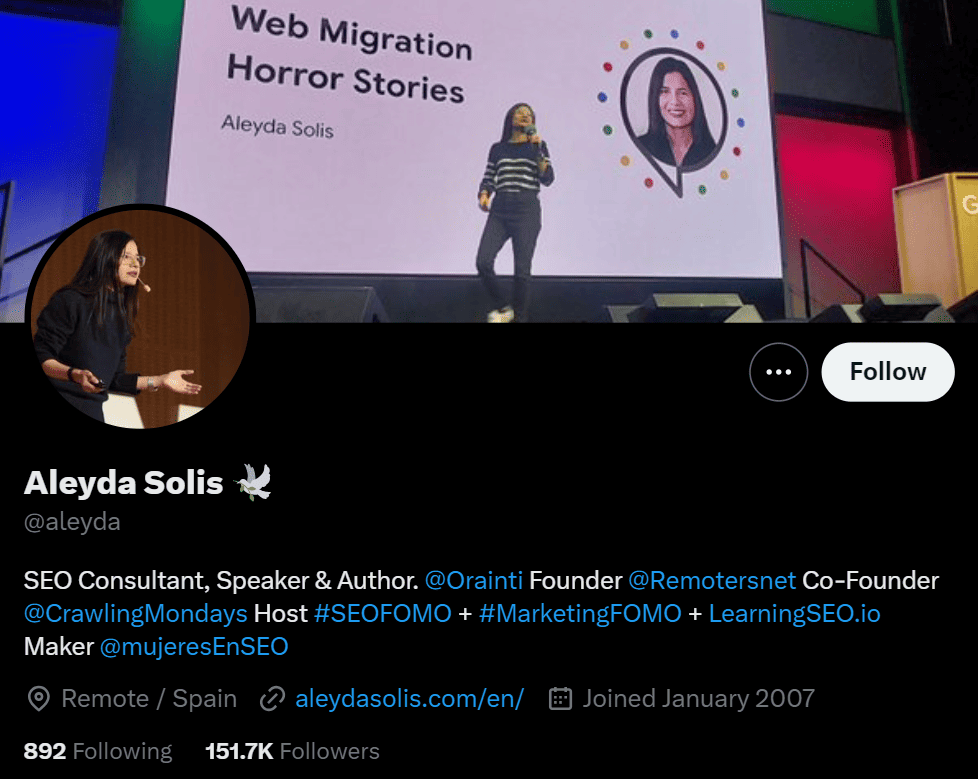Click the chain link icon beside website

[x=272, y=699]
